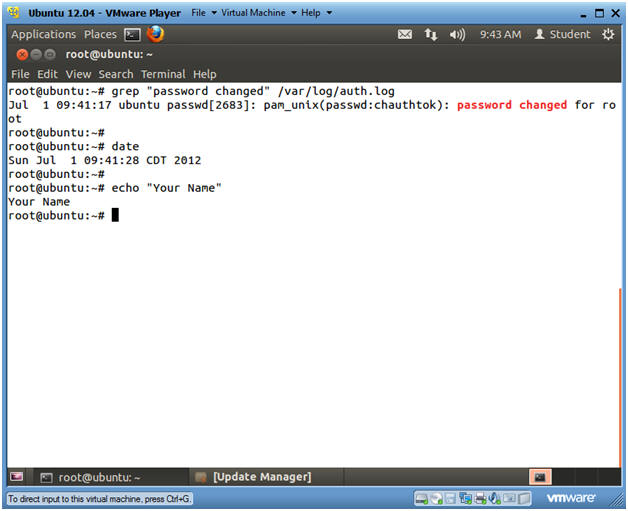Image resolution: width=628 pixels, height=511 pixels.
Task: Minimize the root@ubuntu terminal window
Action: coord(36,54)
